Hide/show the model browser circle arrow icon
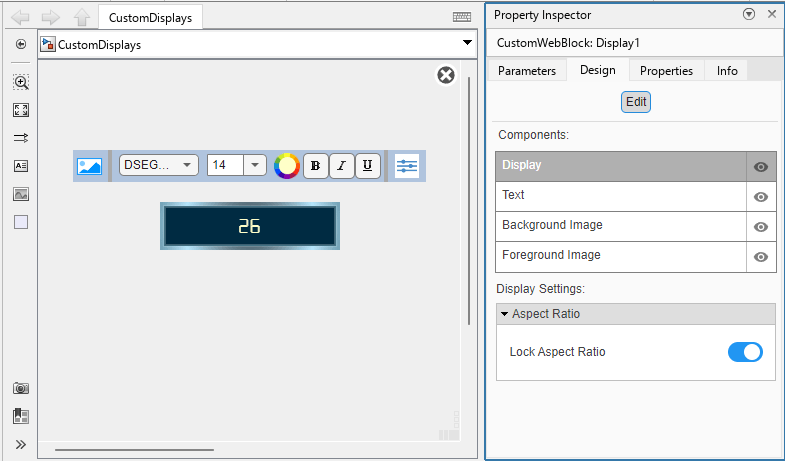This screenshot has height=461, width=785. point(21,45)
